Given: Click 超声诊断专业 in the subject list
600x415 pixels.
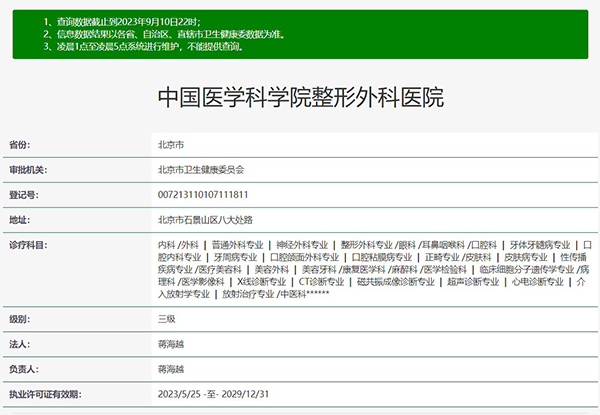Looking at the screenshot, I should click(x=473, y=282).
